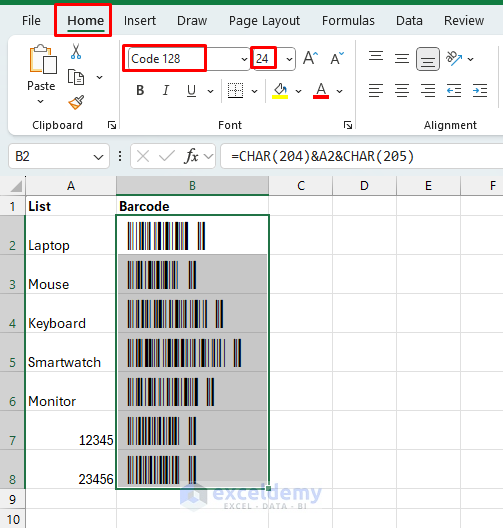Image resolution: width=503 pixels, height=528 pixels.
Task: Cancel formula entry with X icon
Action: (143, 157)
